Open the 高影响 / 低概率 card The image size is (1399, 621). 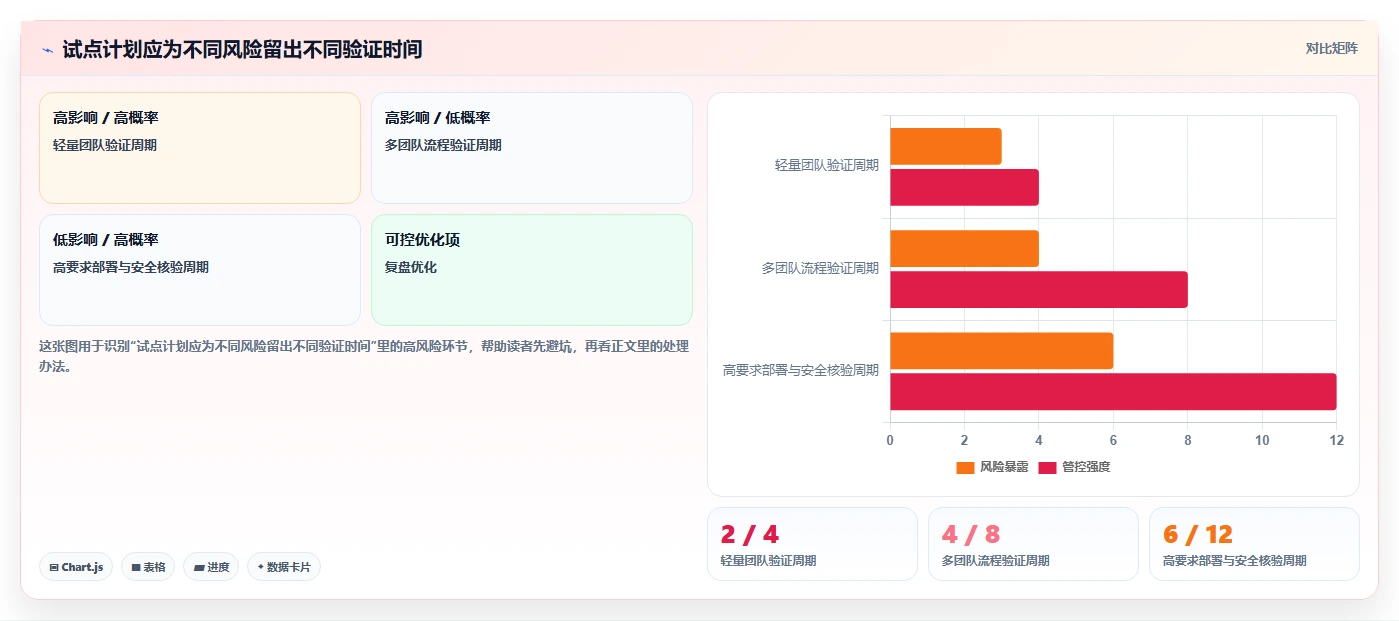[532, 148]
